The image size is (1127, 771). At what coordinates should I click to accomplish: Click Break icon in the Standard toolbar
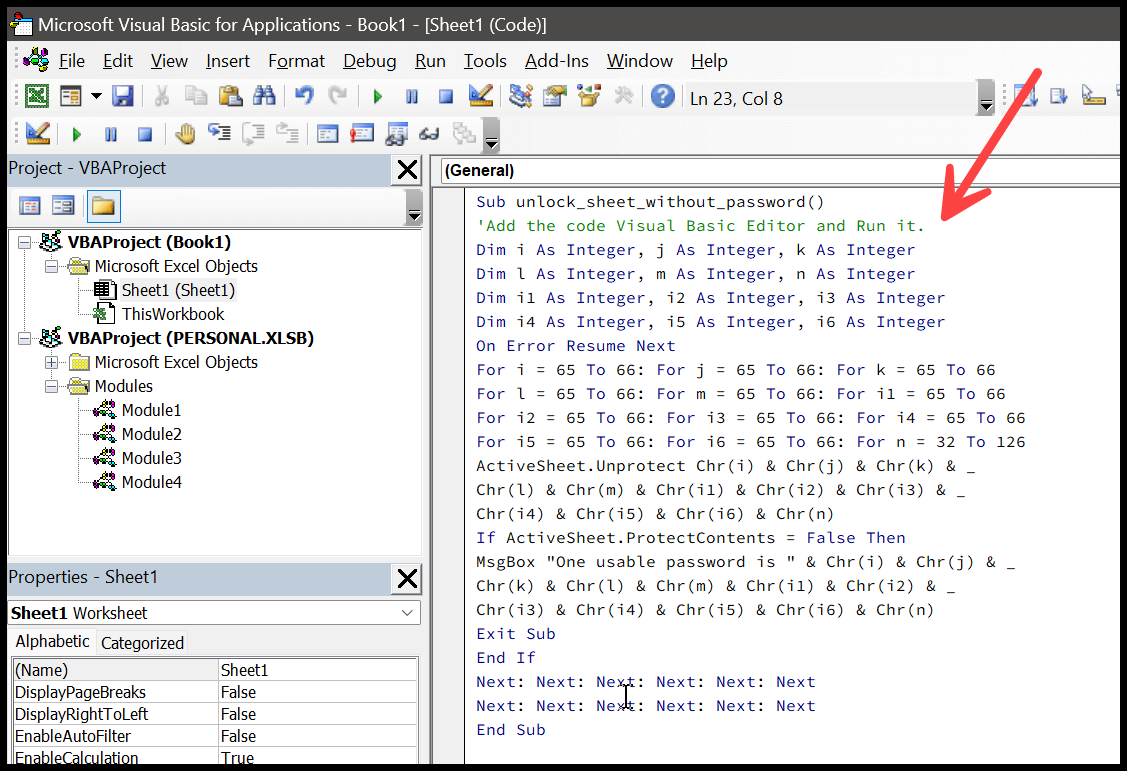tap(411, 96)
